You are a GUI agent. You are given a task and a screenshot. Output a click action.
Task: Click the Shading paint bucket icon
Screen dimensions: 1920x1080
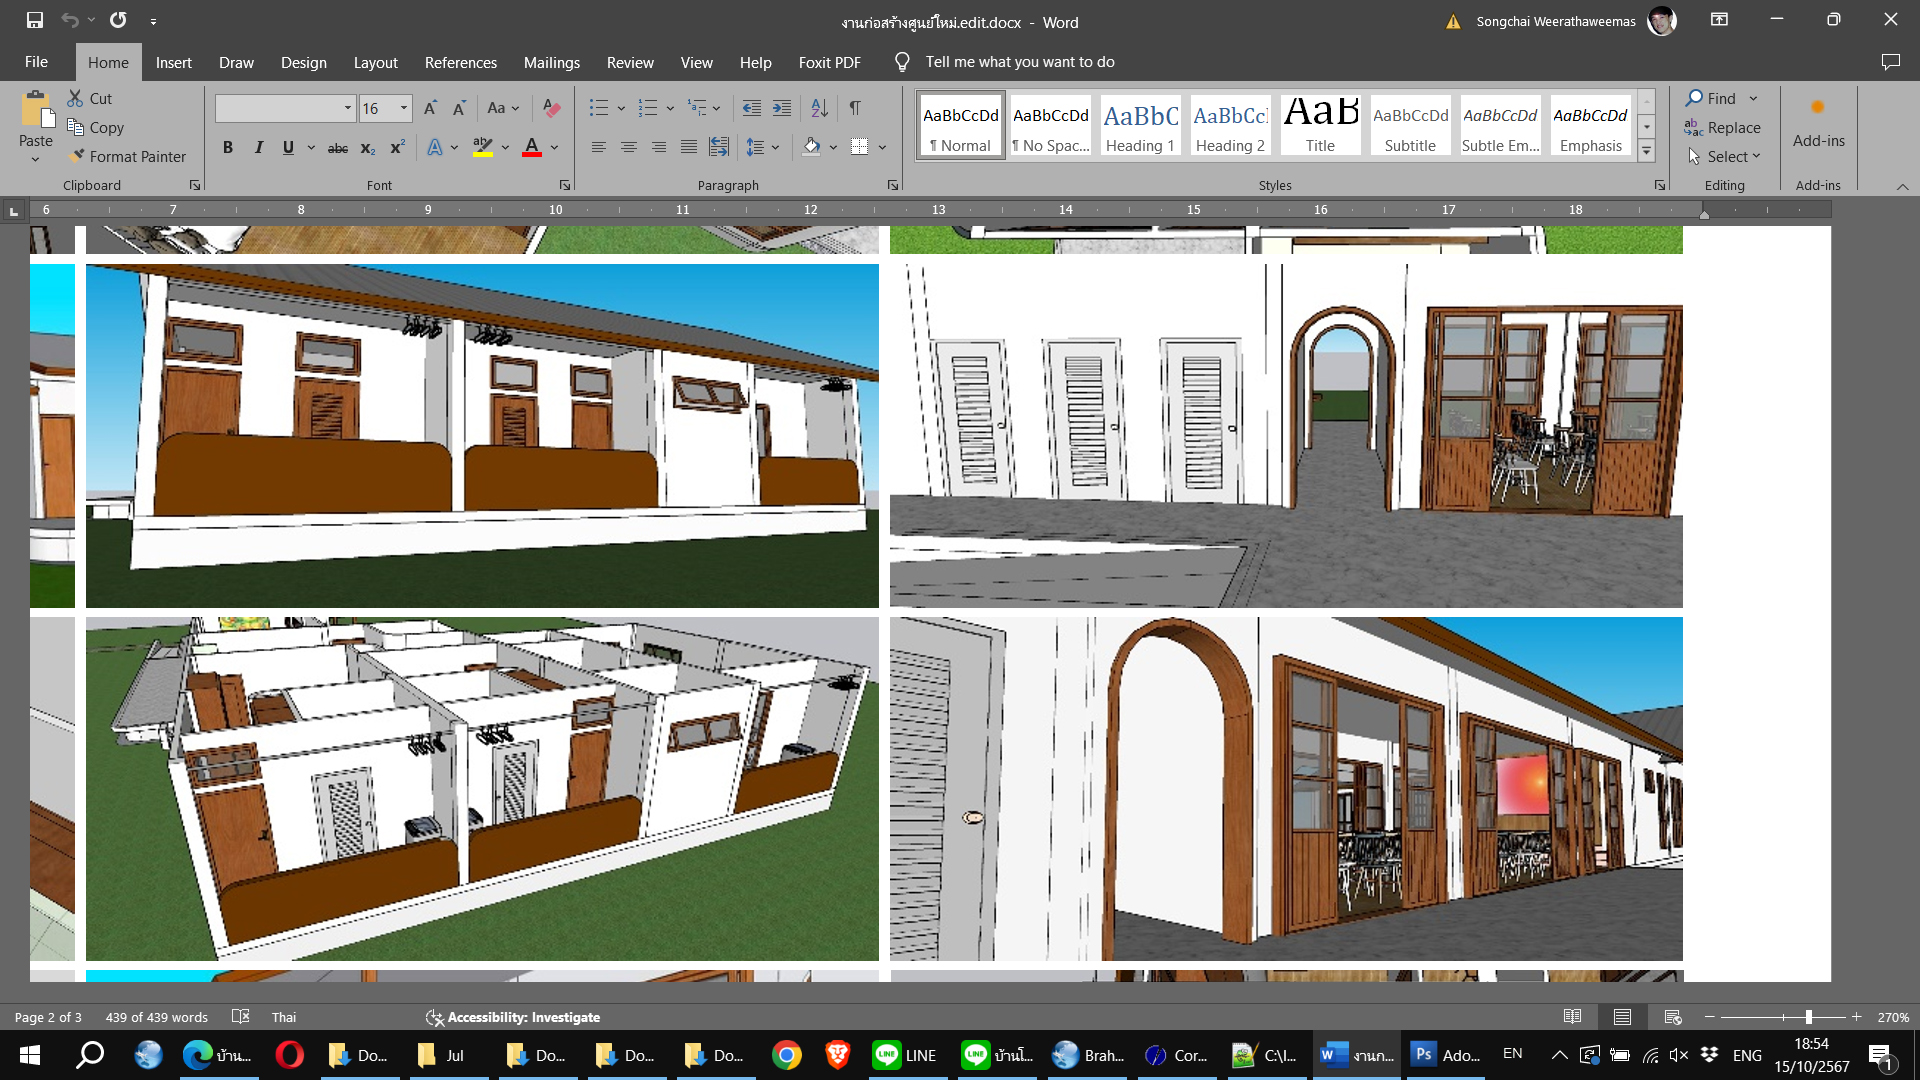coord(811,147)
